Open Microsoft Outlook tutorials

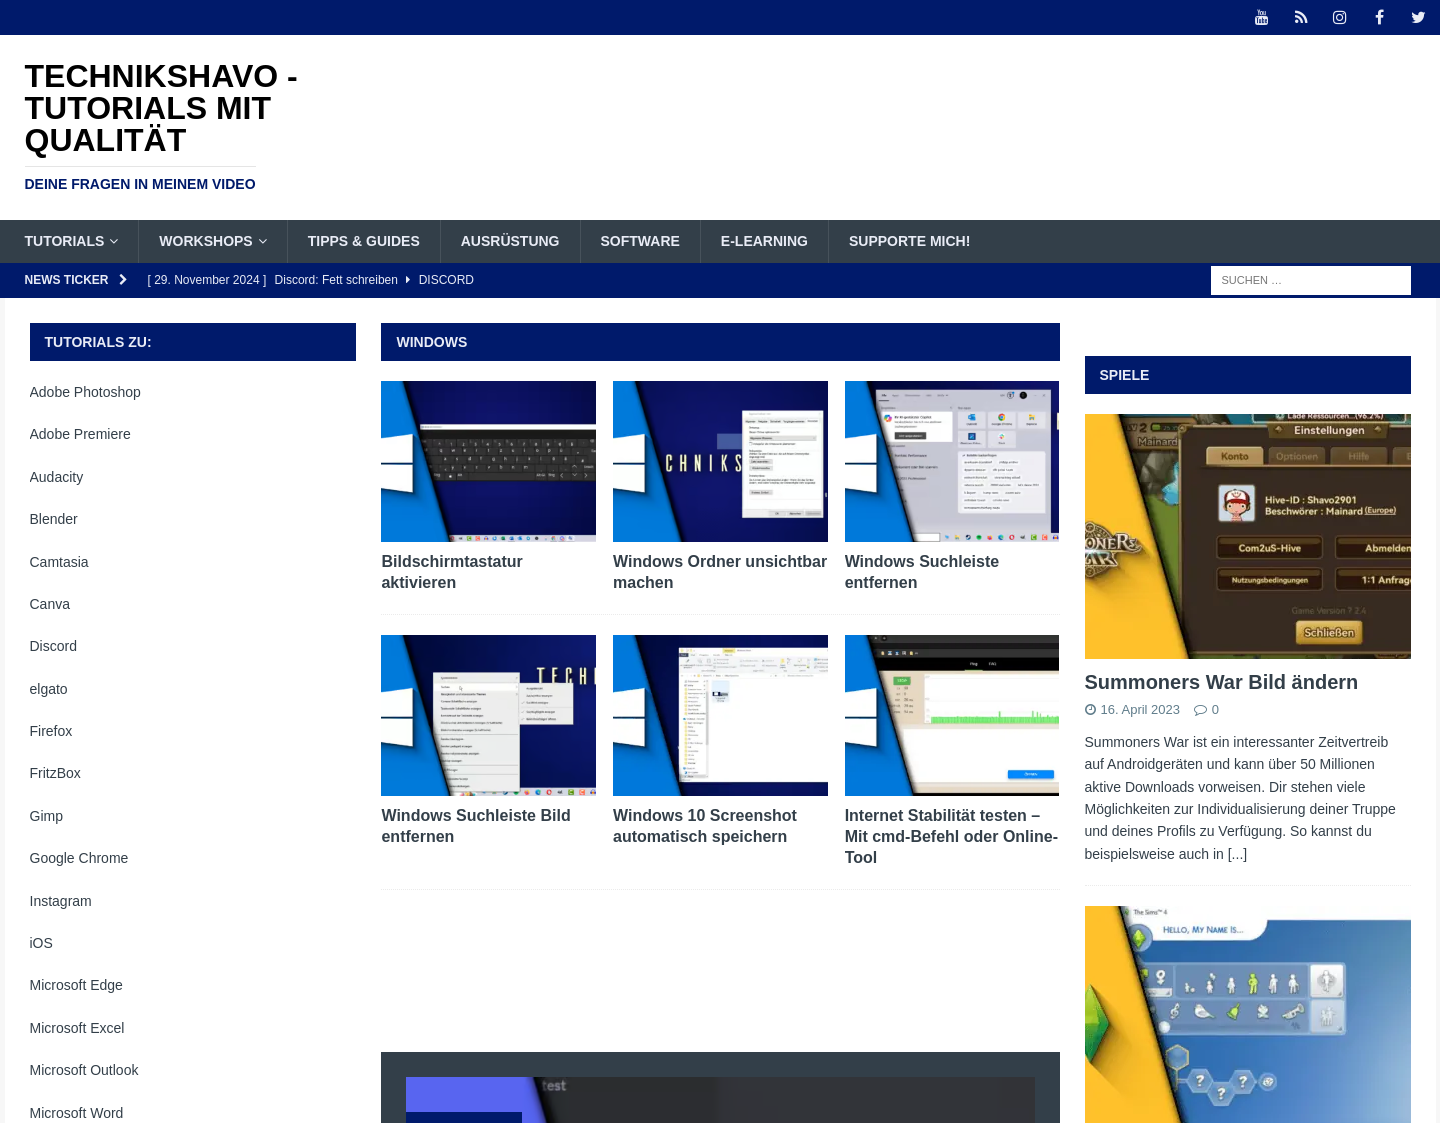click(84, 1070)
